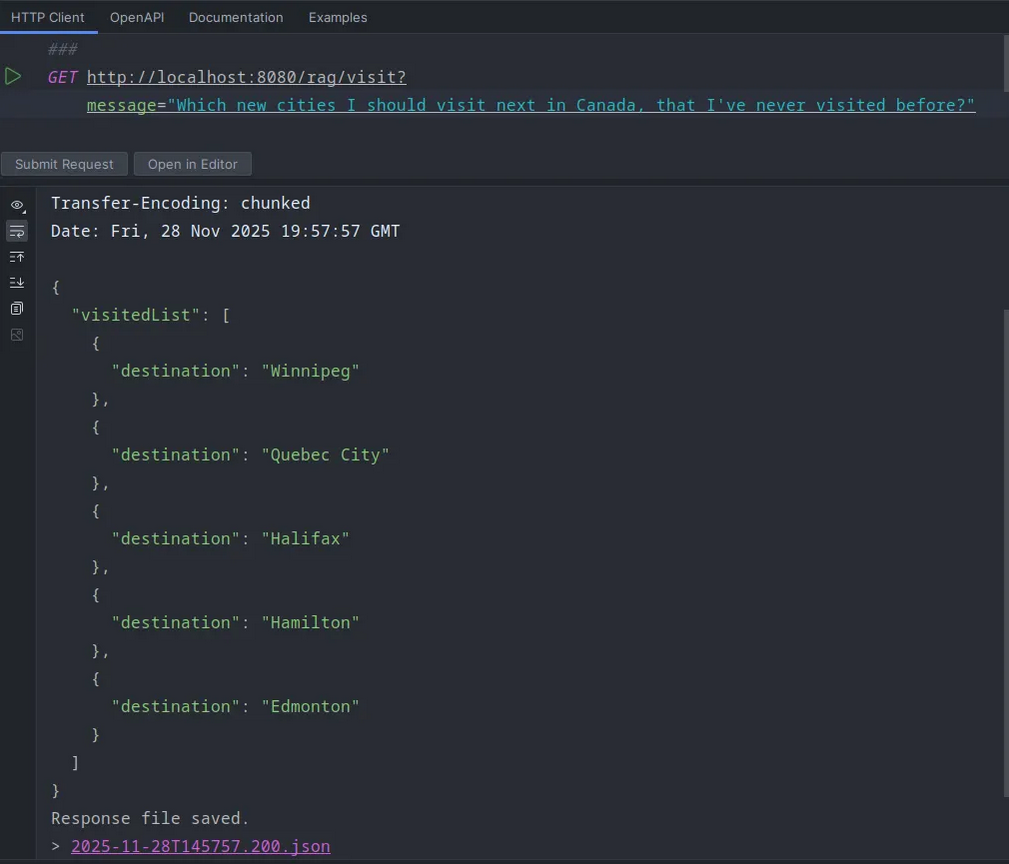
Task: Toggle soft-wrap in the response pane
Action: click(x=17, y=231)
